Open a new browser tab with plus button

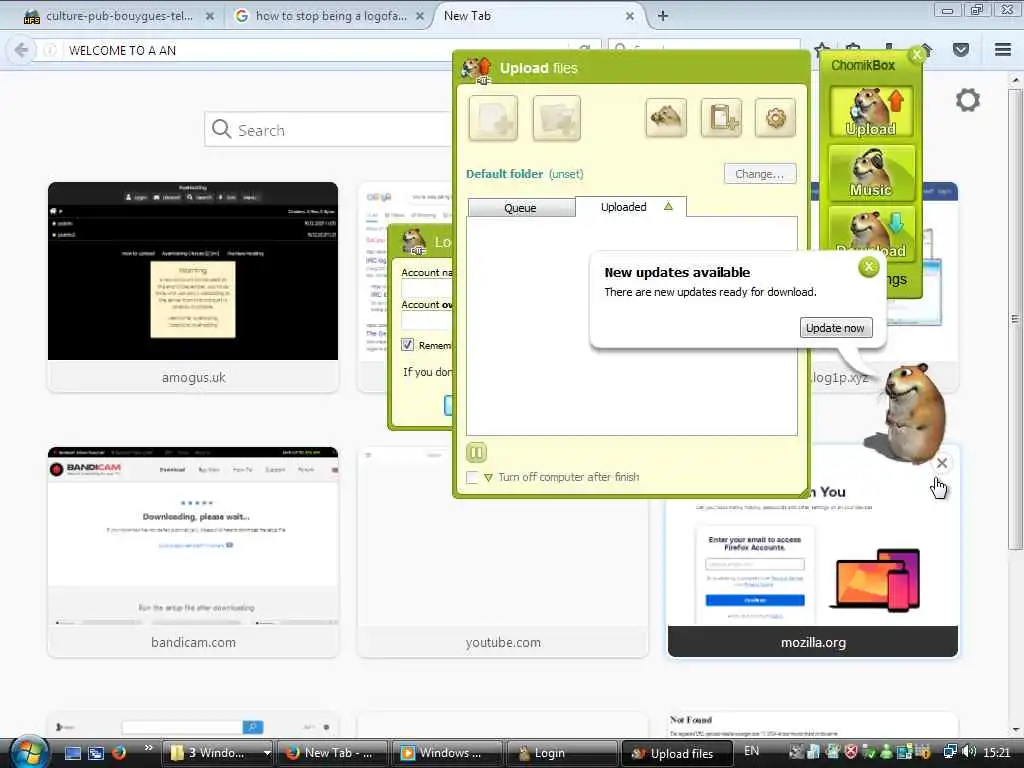[x=663, y=16]
